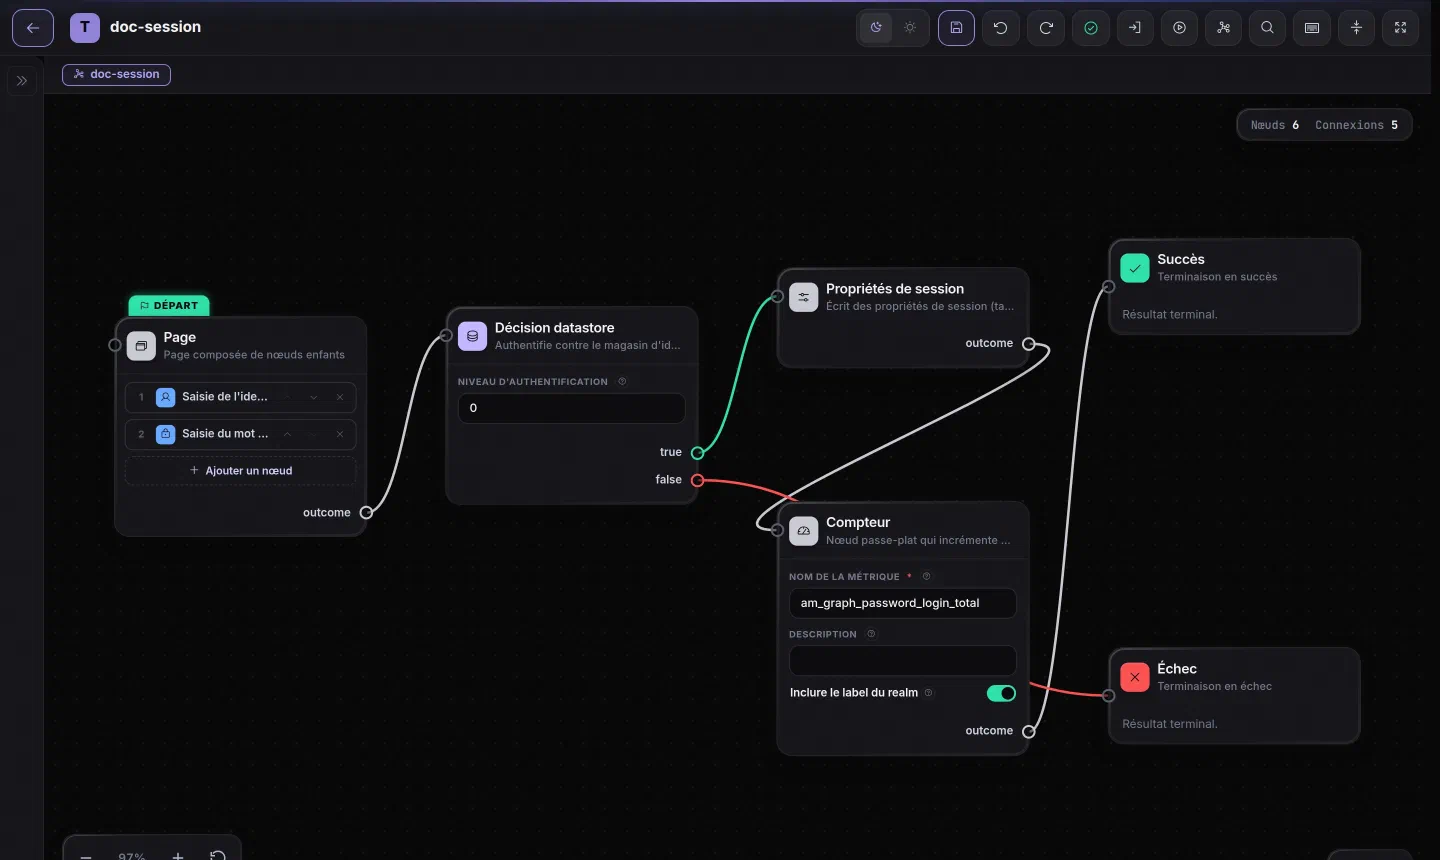Click help icon beside Nom de la métrique
Screen dimensions: 1440x860
tap(926, 576)
